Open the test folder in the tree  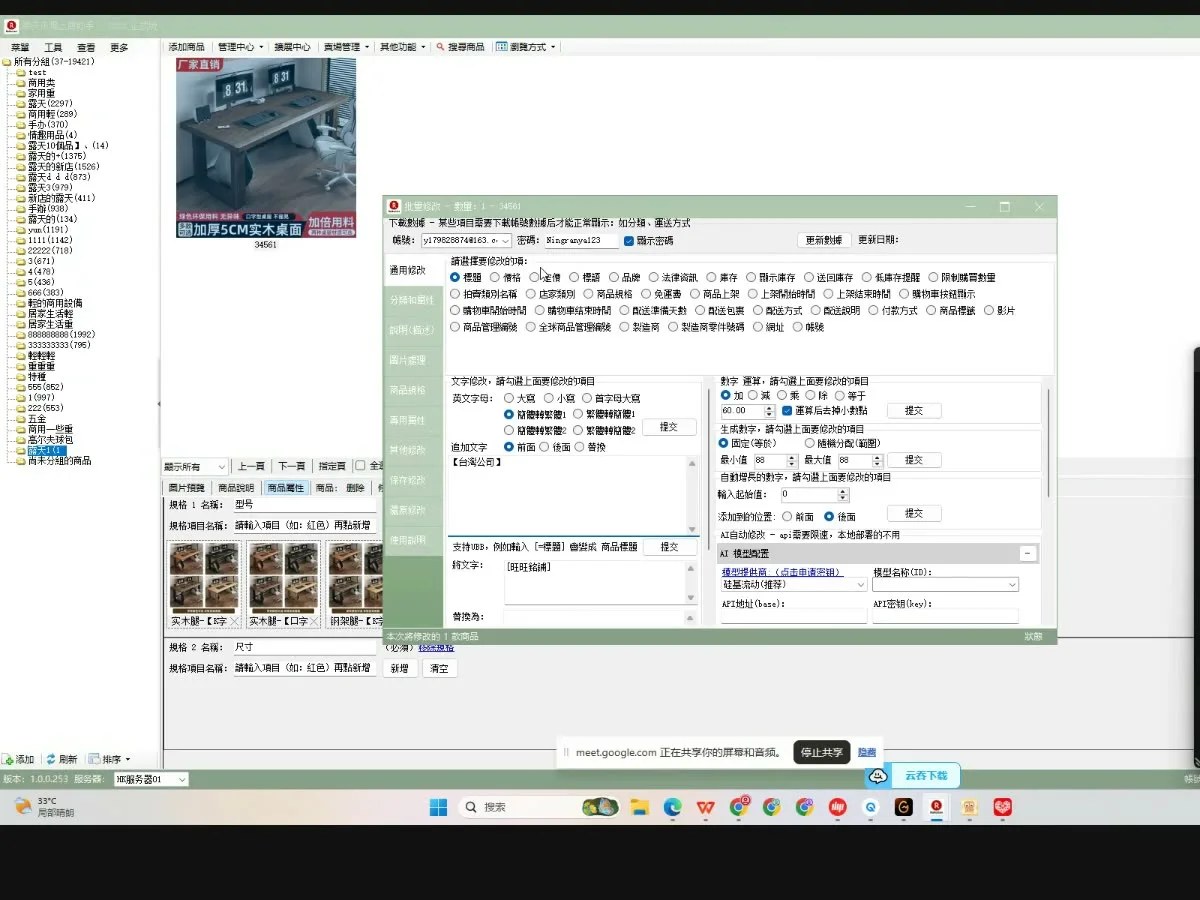click(x=37, y=72)
